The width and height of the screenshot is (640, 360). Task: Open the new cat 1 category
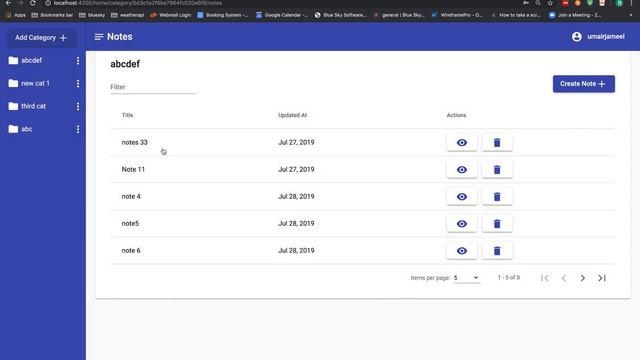click(x=29, y=83)
